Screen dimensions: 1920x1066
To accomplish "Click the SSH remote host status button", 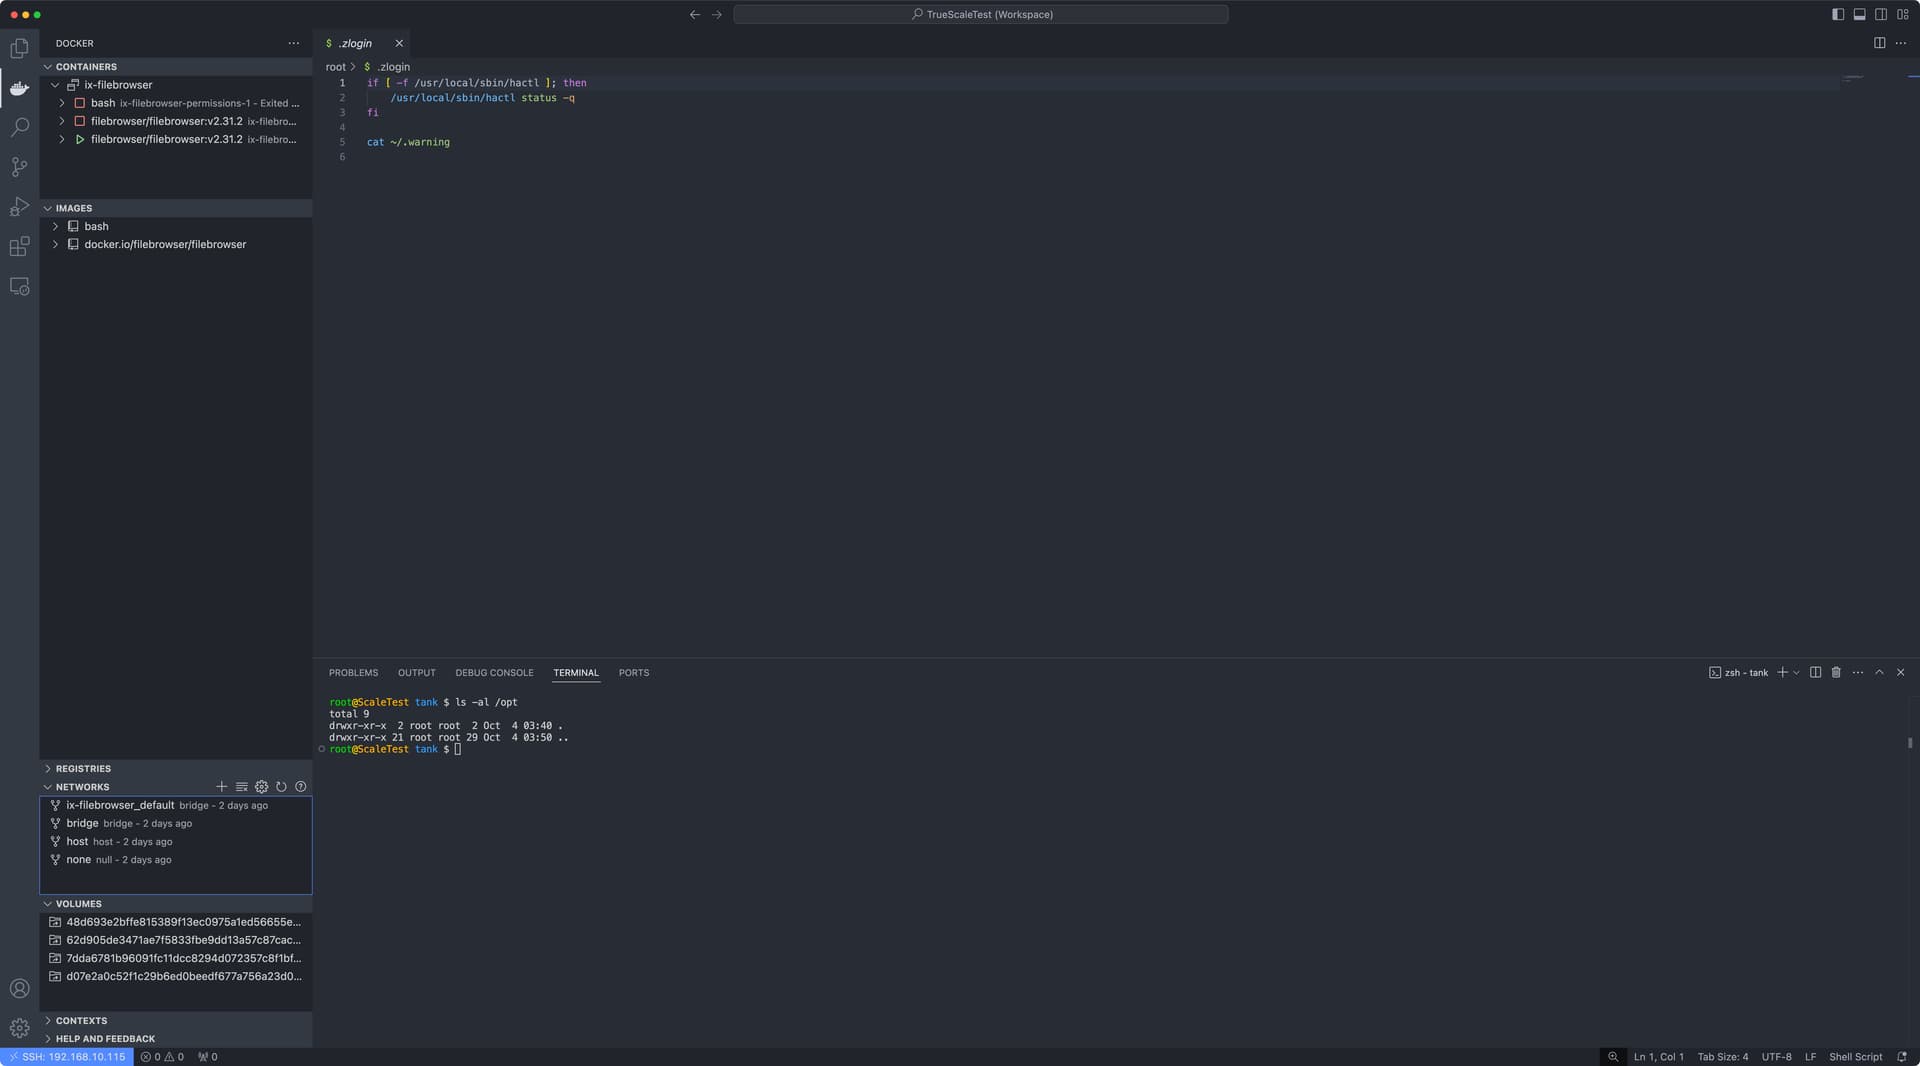I will coord(67,1057).
